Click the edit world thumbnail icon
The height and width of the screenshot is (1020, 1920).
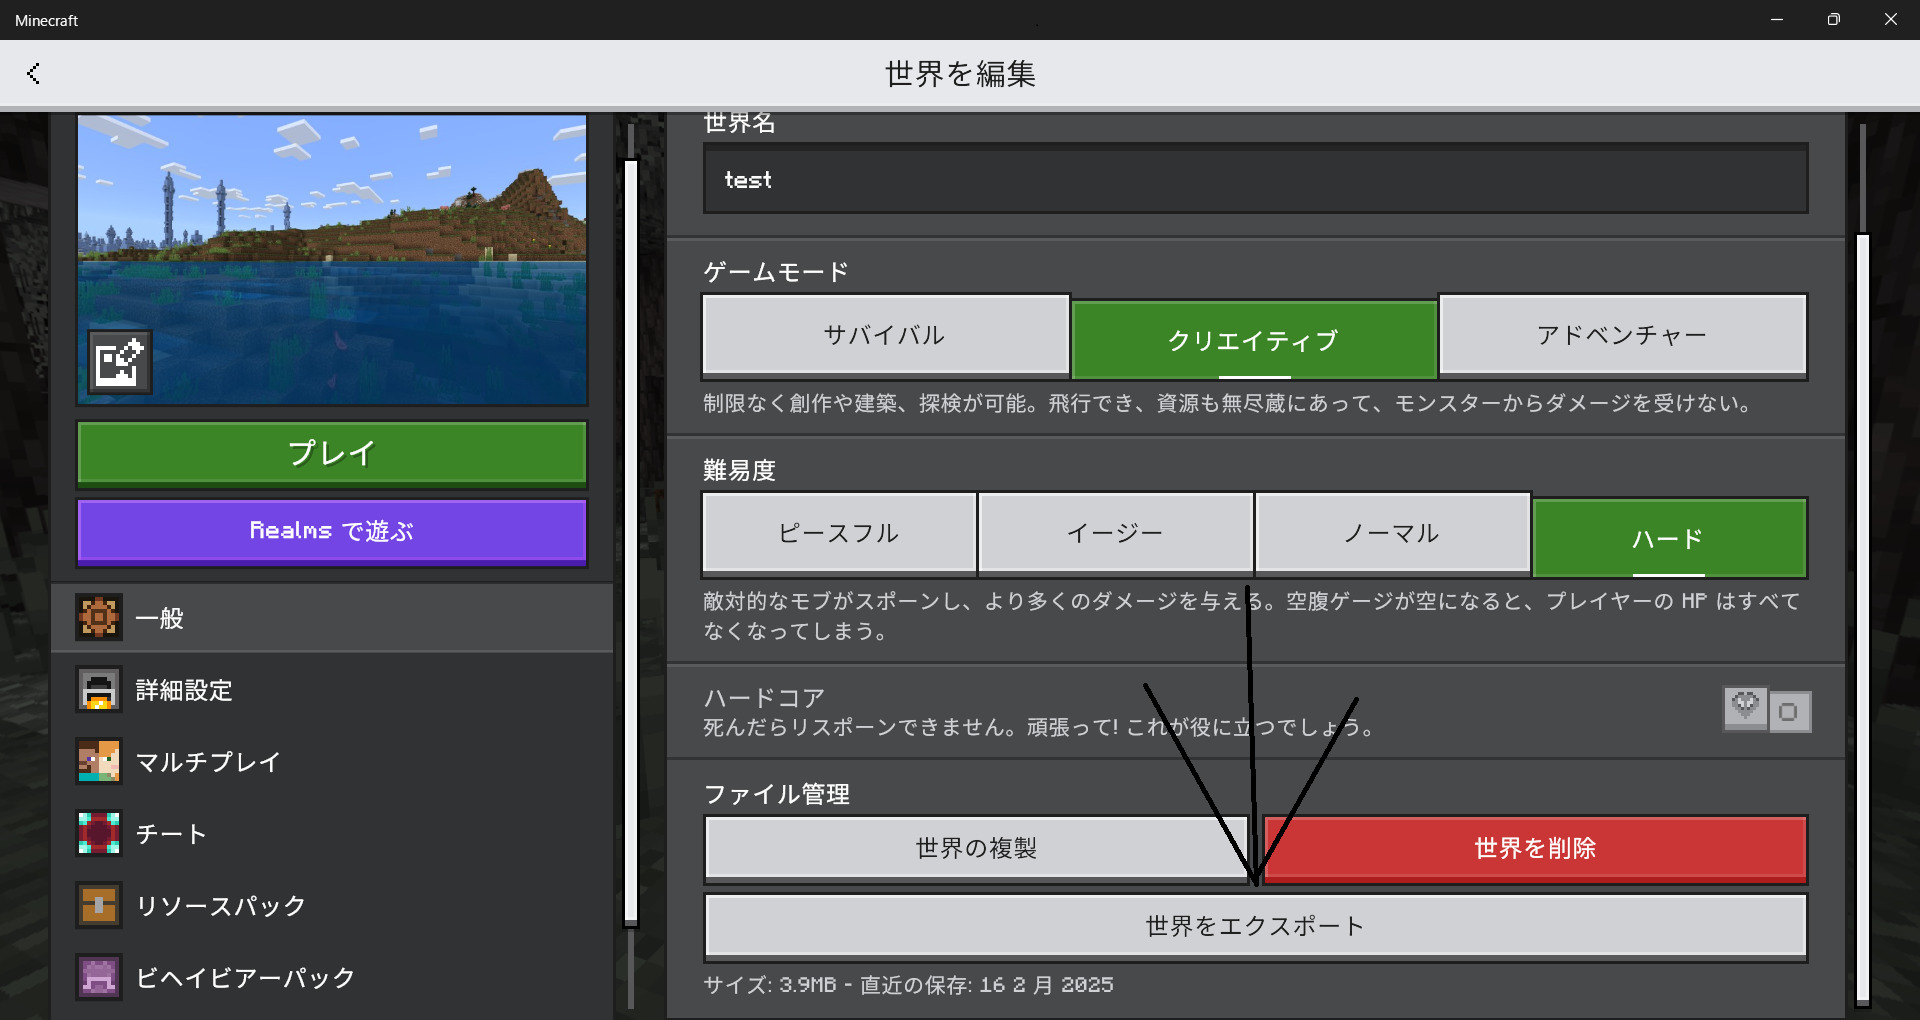coord(120,362)
